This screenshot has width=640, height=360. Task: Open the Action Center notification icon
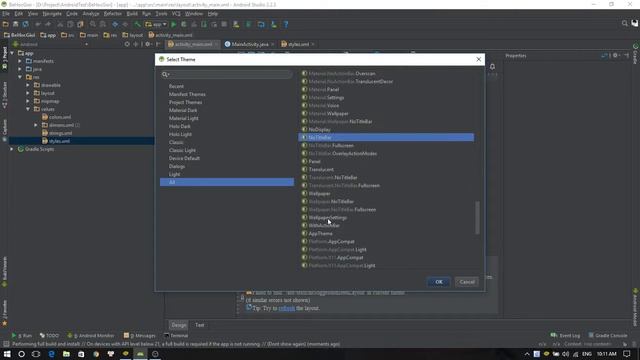(x=627, y=354)
